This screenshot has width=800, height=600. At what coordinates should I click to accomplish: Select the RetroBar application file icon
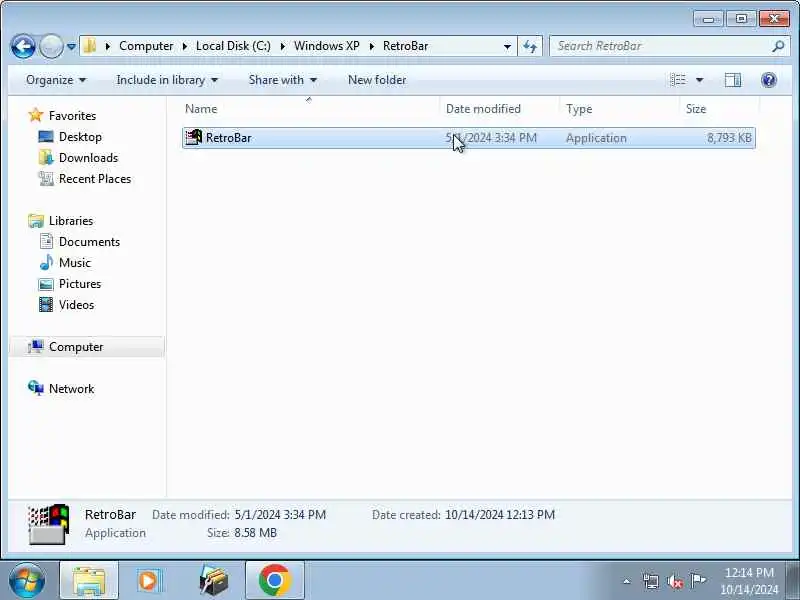click(193, 137)
